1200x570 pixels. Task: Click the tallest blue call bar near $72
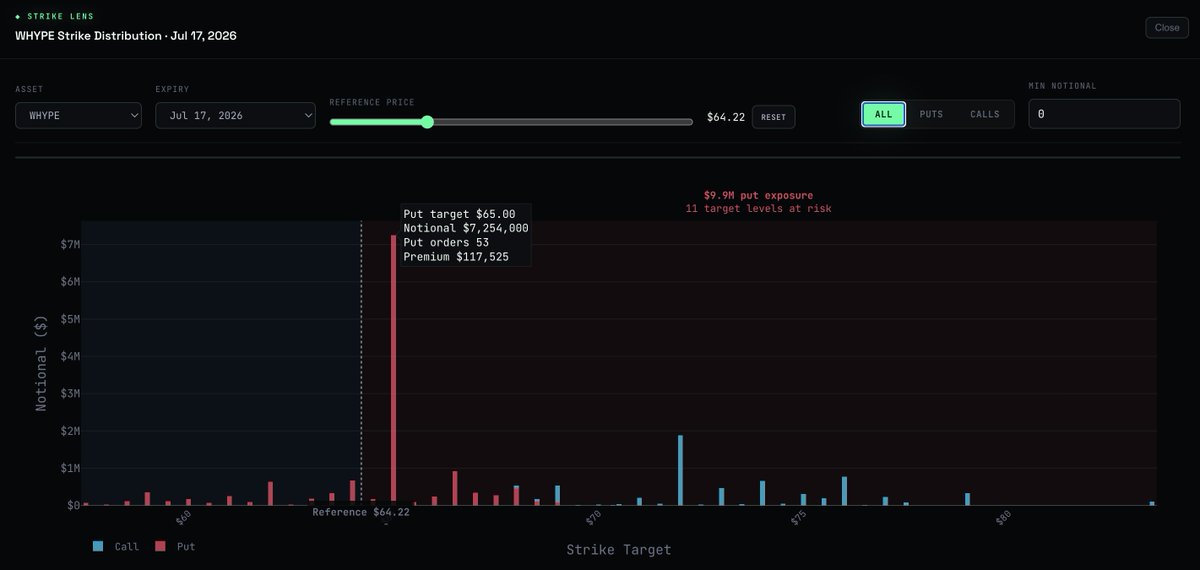pos(681,470)
